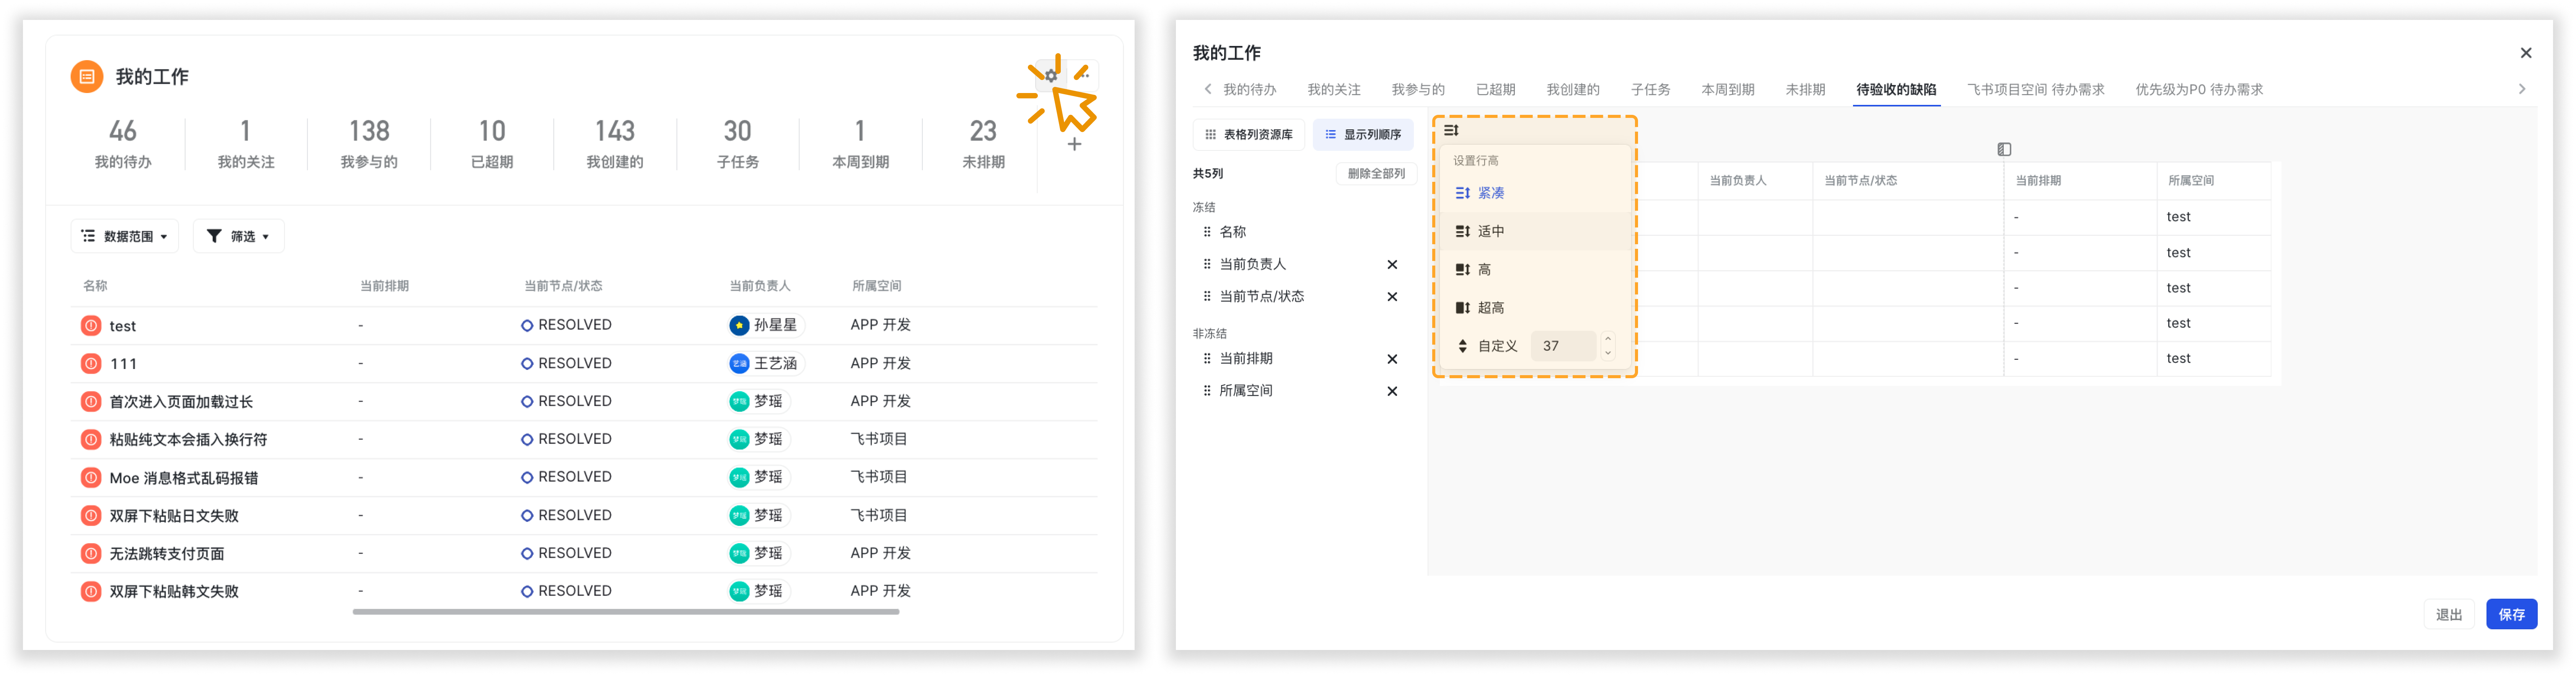
Task: Switch to the 飞书项目空间 待办需求 tab
Action: click(x=2035, y=89)
